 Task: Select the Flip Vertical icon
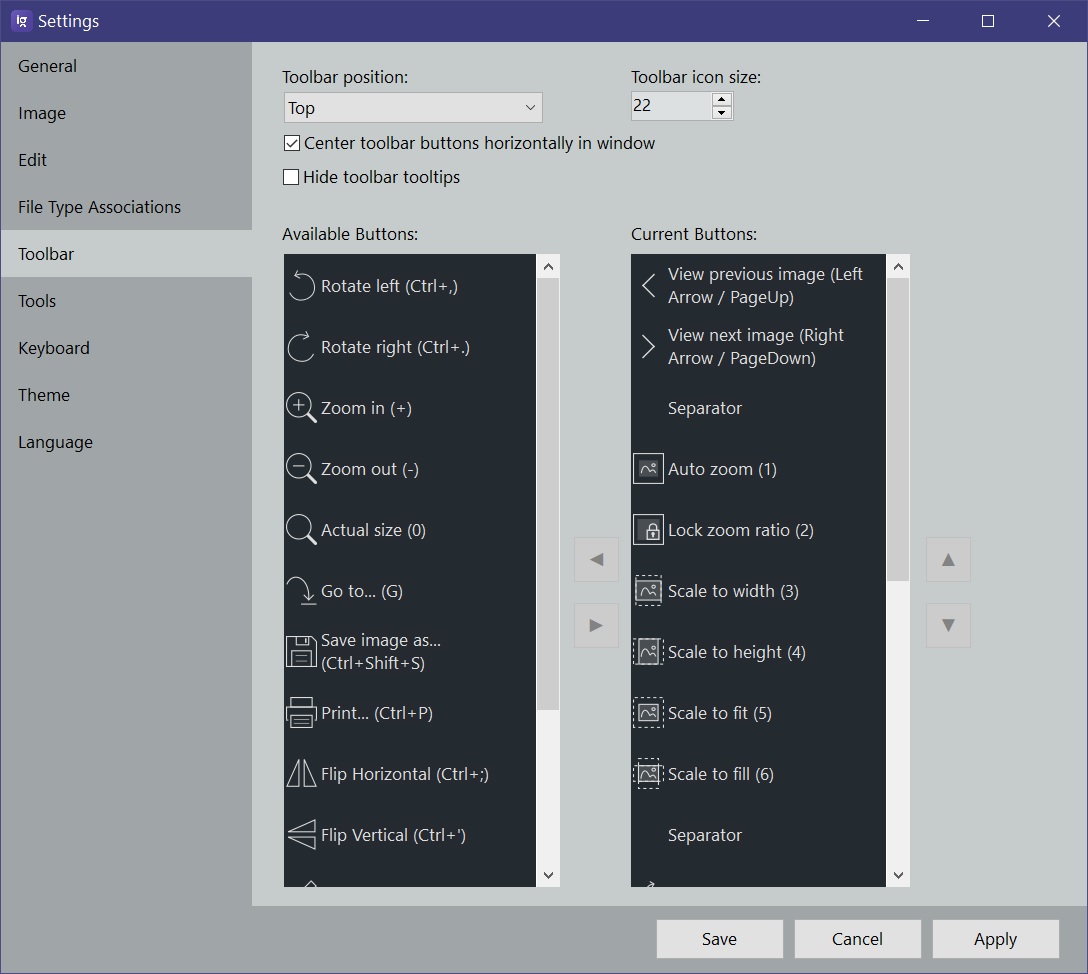coord(301,835)
